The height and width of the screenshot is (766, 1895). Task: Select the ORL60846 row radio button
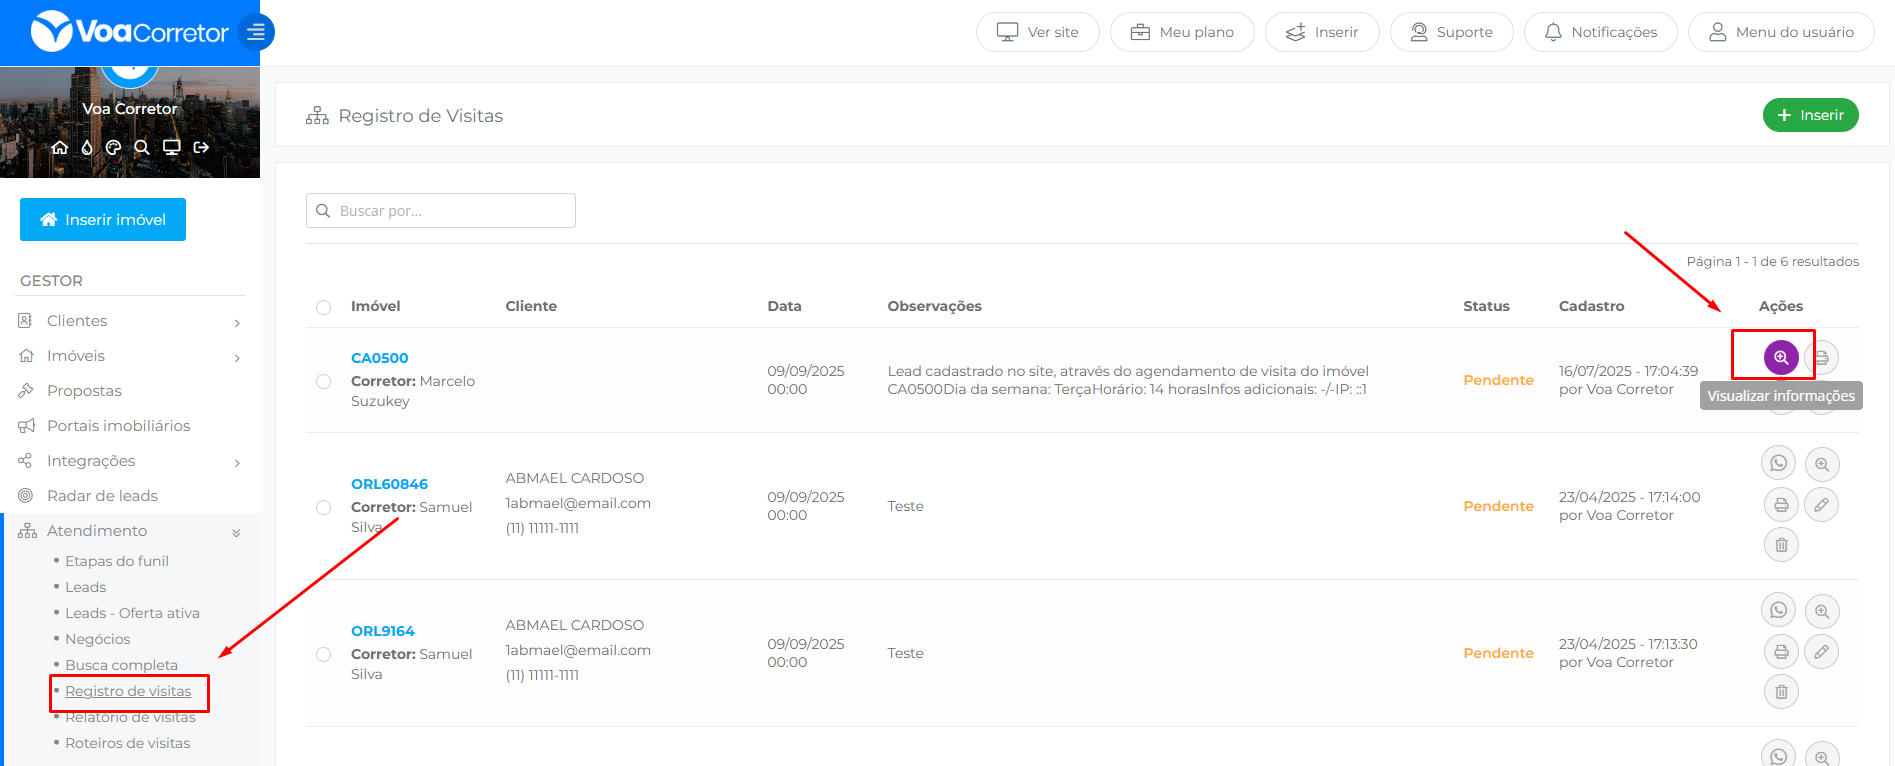[x=323, y=507]
